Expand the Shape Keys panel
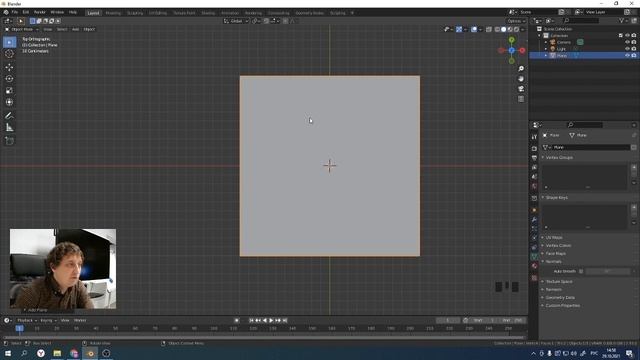This screenshot has height=360, width=640. pyautogui.click(x=557, y=198)
